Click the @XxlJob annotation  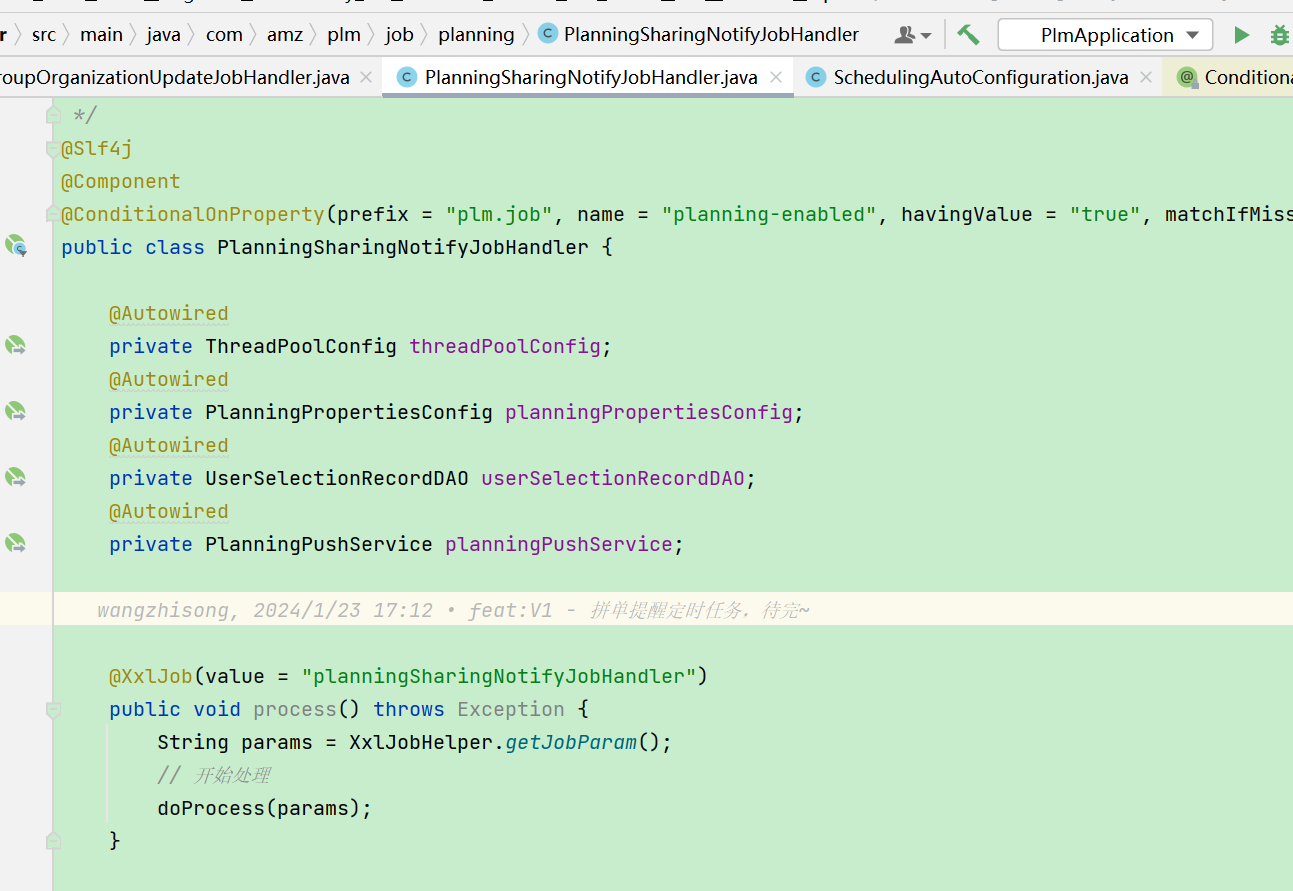151,676
